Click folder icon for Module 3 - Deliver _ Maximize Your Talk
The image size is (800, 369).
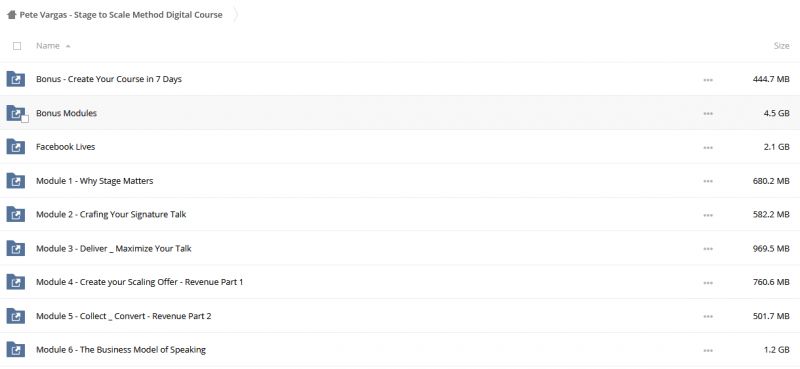coord(16,249)
